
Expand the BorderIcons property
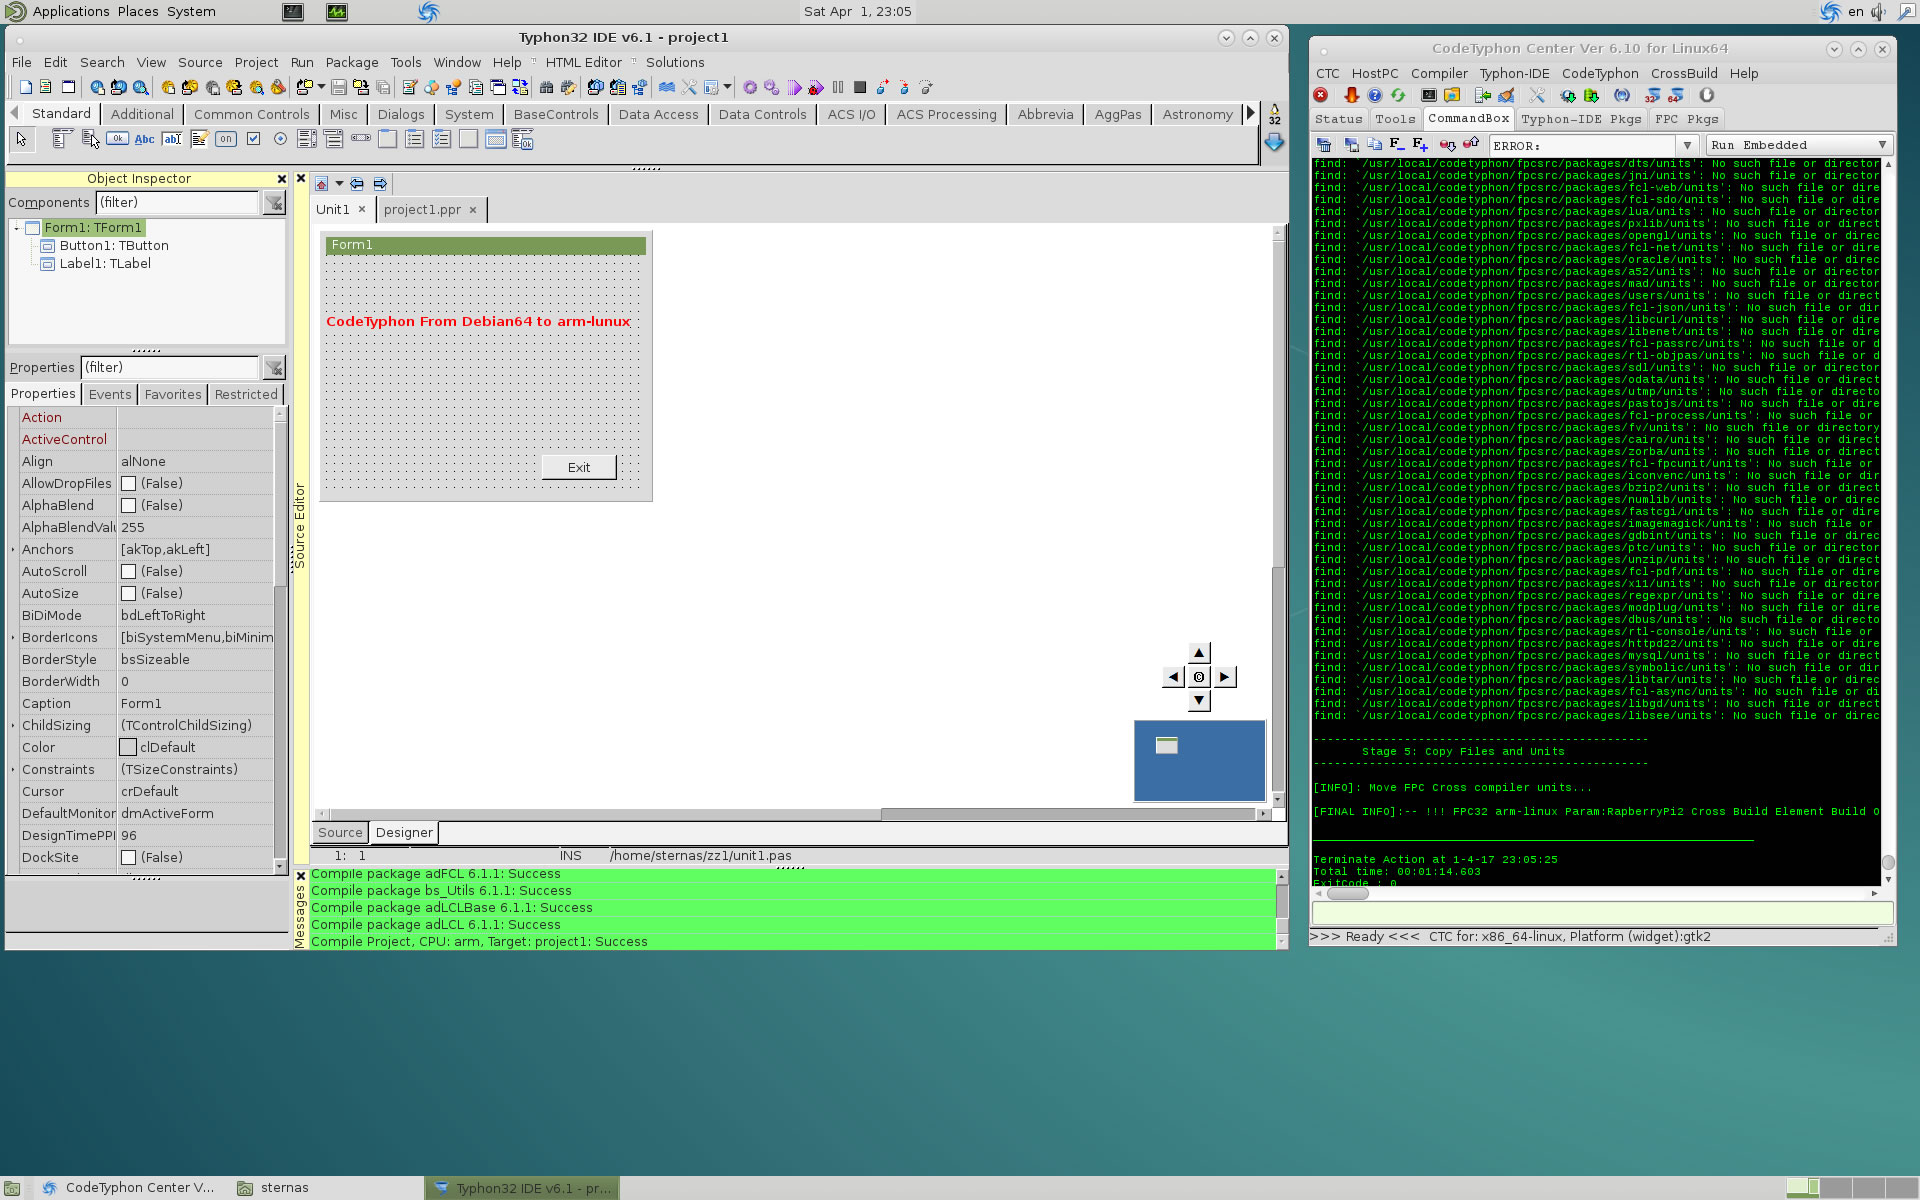[x=13, y=638]
